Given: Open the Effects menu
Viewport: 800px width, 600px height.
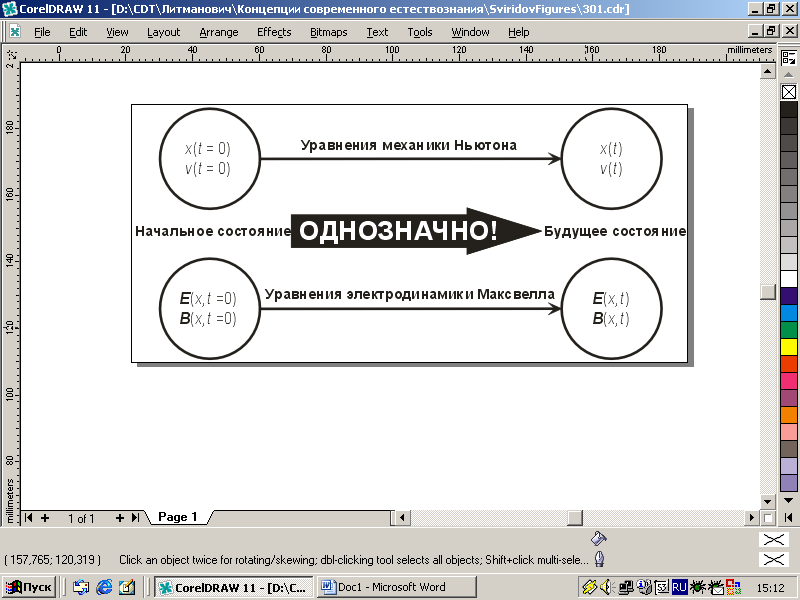Looking at the screenshot, I should click(274, 32).
